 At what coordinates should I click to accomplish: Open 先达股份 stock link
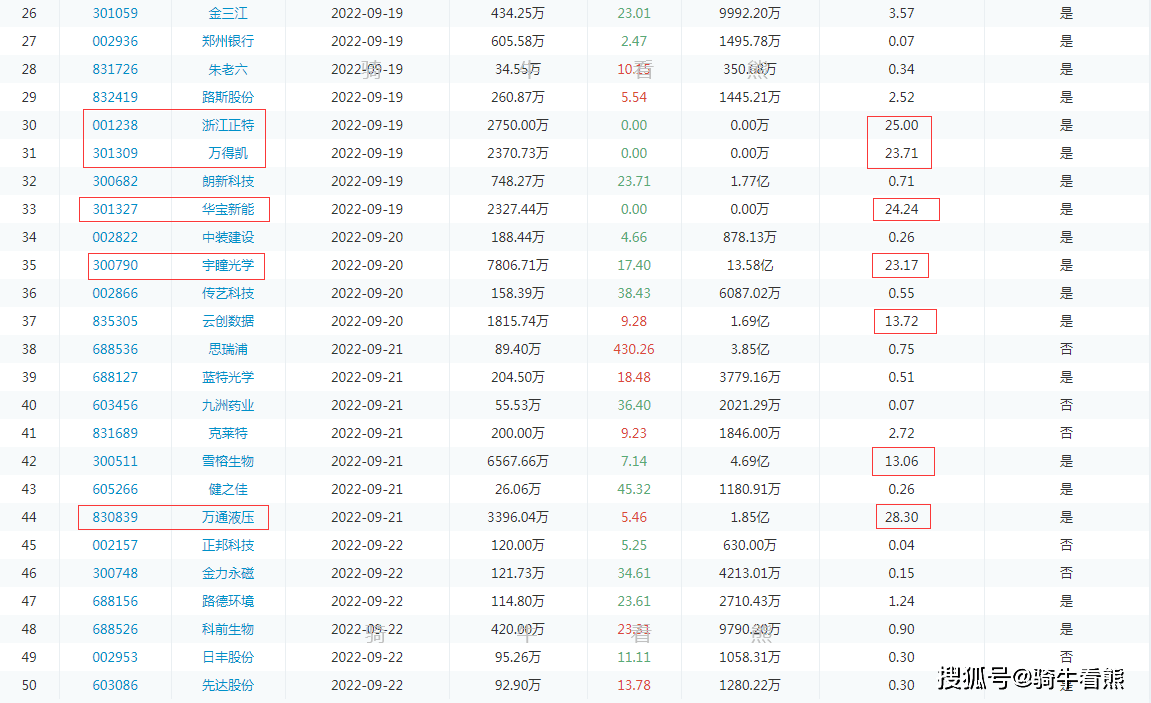(228, 685)
